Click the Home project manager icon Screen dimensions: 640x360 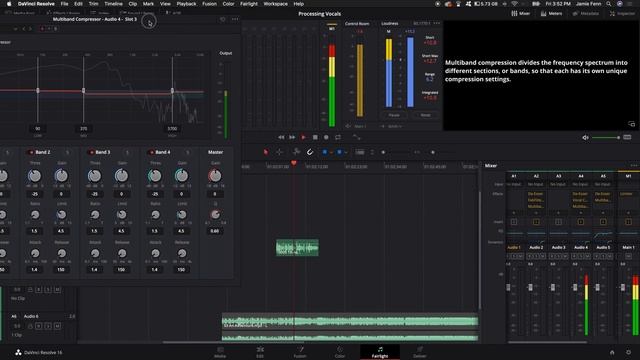pyautogui.click(x=612, y=352)
